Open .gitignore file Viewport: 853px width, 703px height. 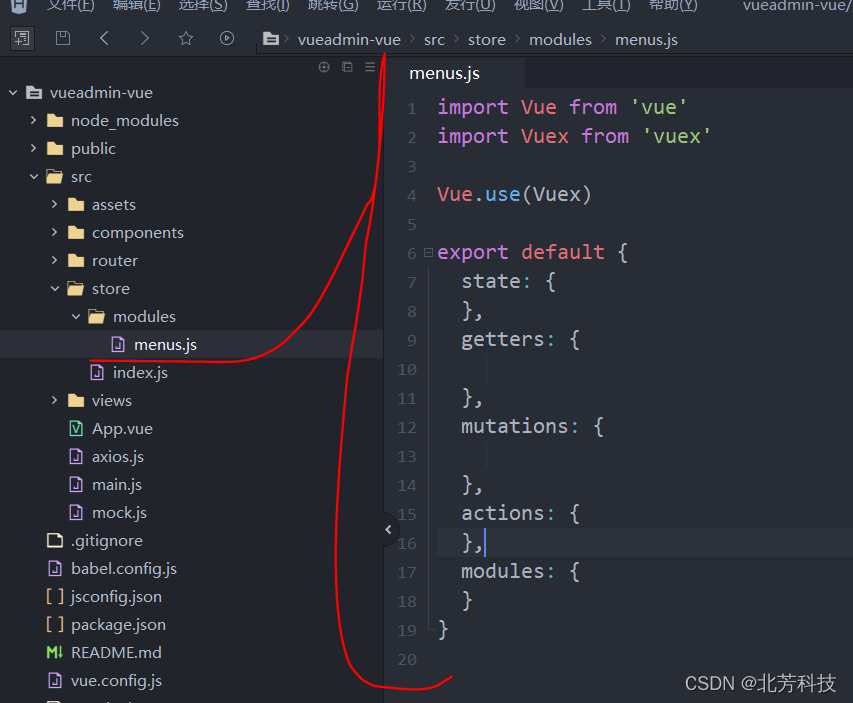(x=107, y=541)
